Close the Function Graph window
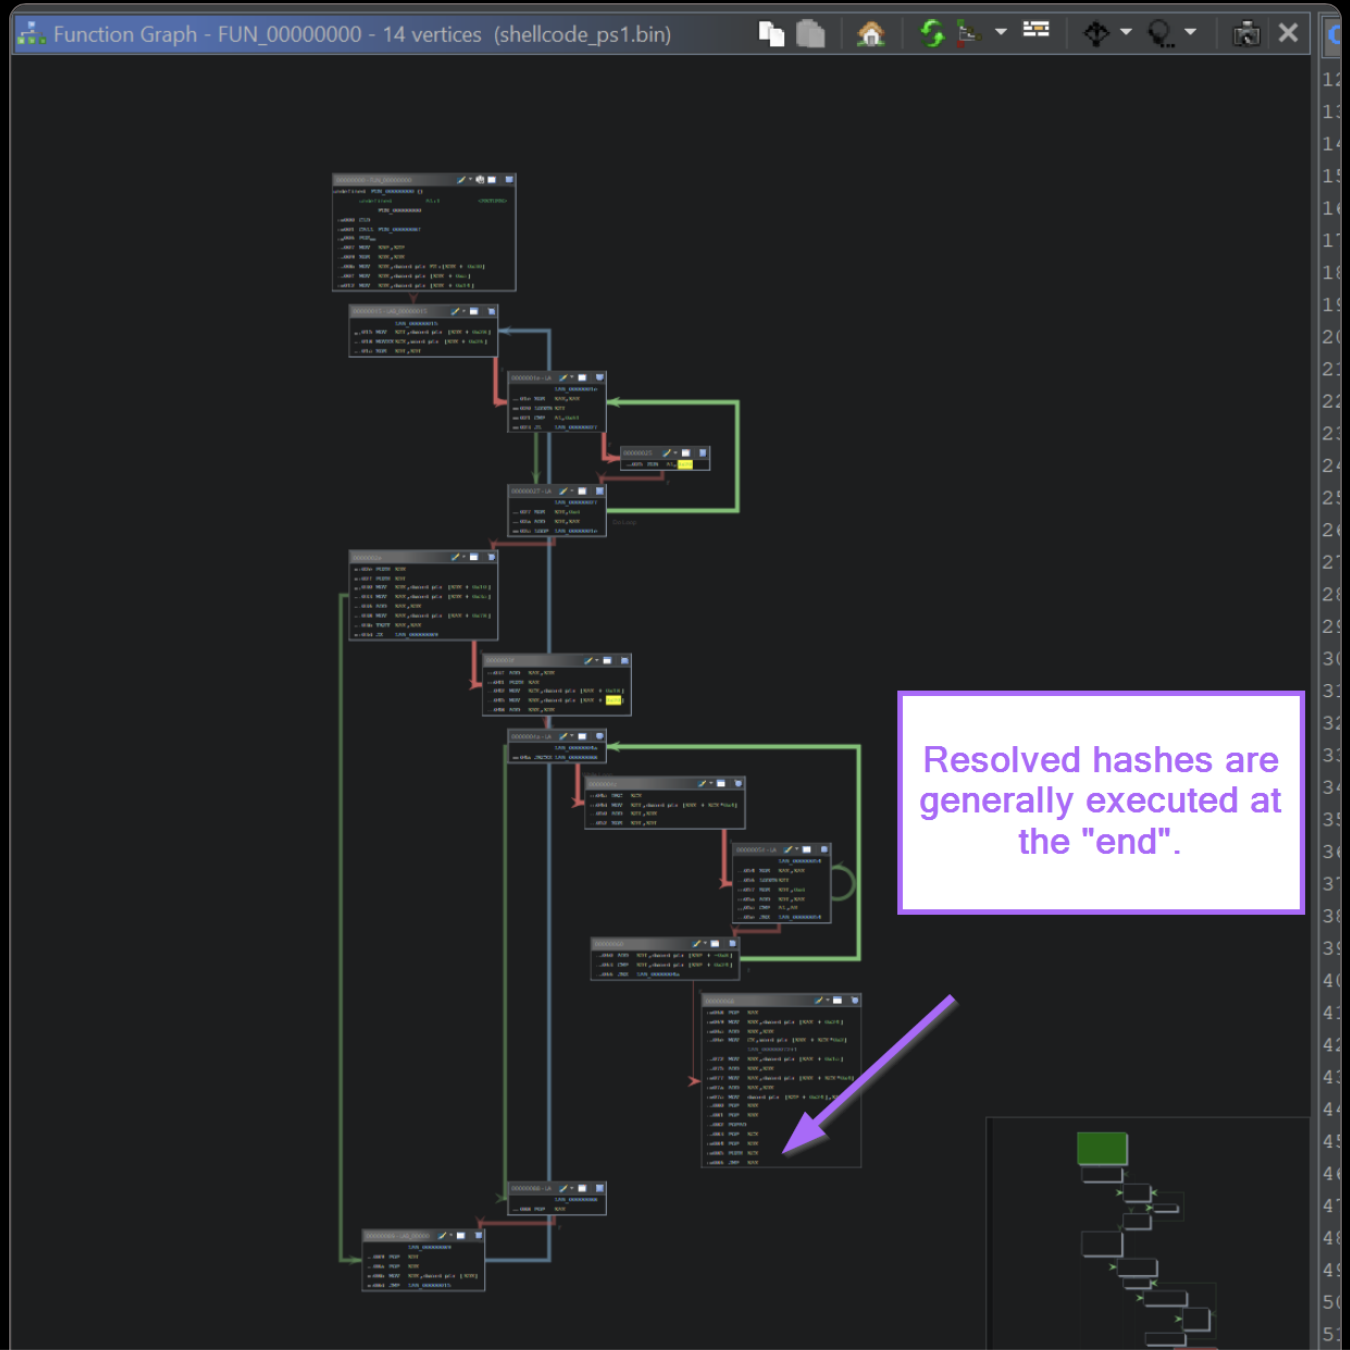This screenshot has height=1350, width=1350. [1288, 33]
